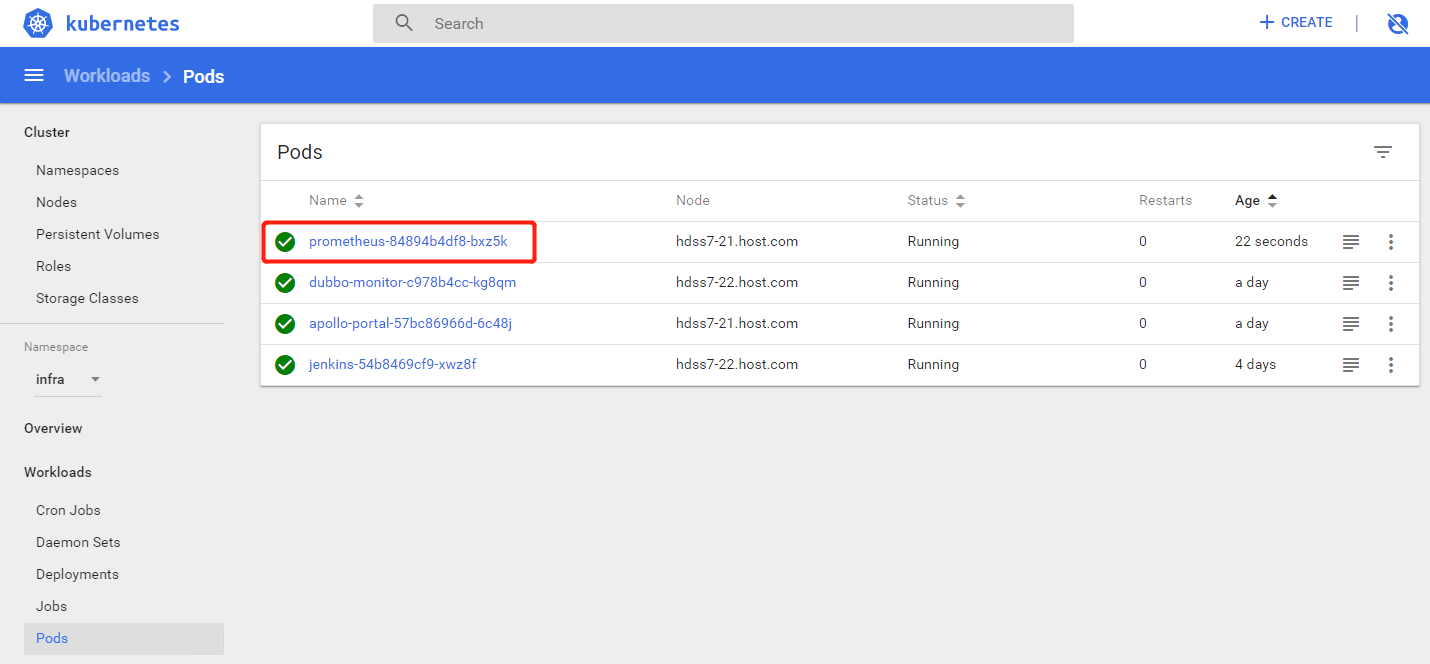
Task: Go to Nodes in Cluster section
Action: pos(56,202)
